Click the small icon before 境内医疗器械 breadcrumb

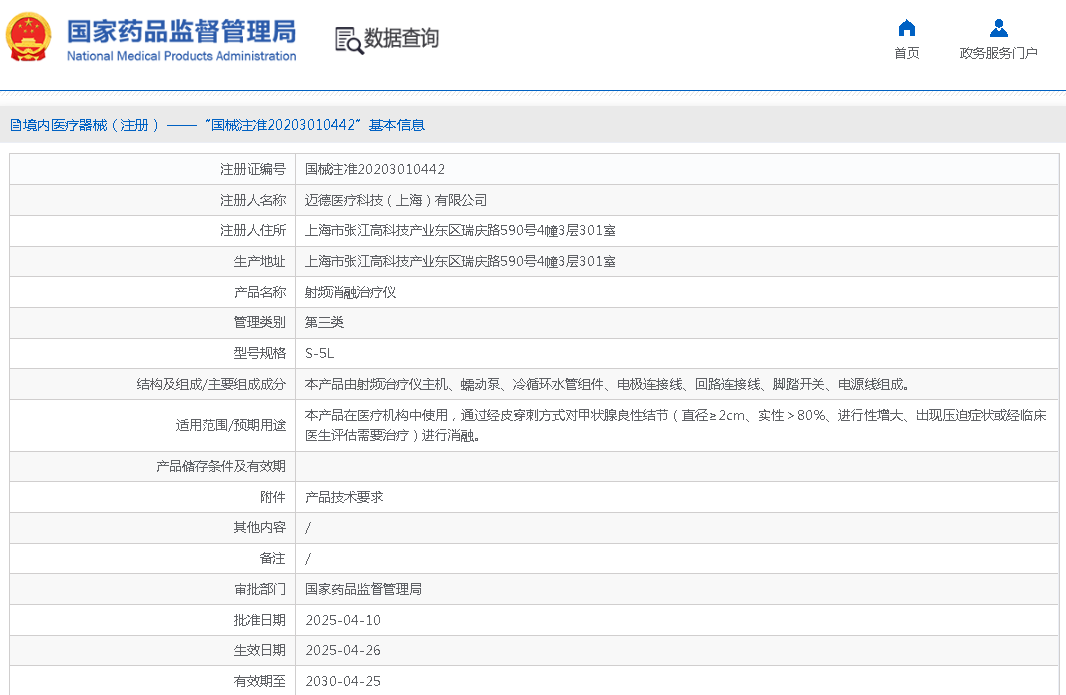15,125
